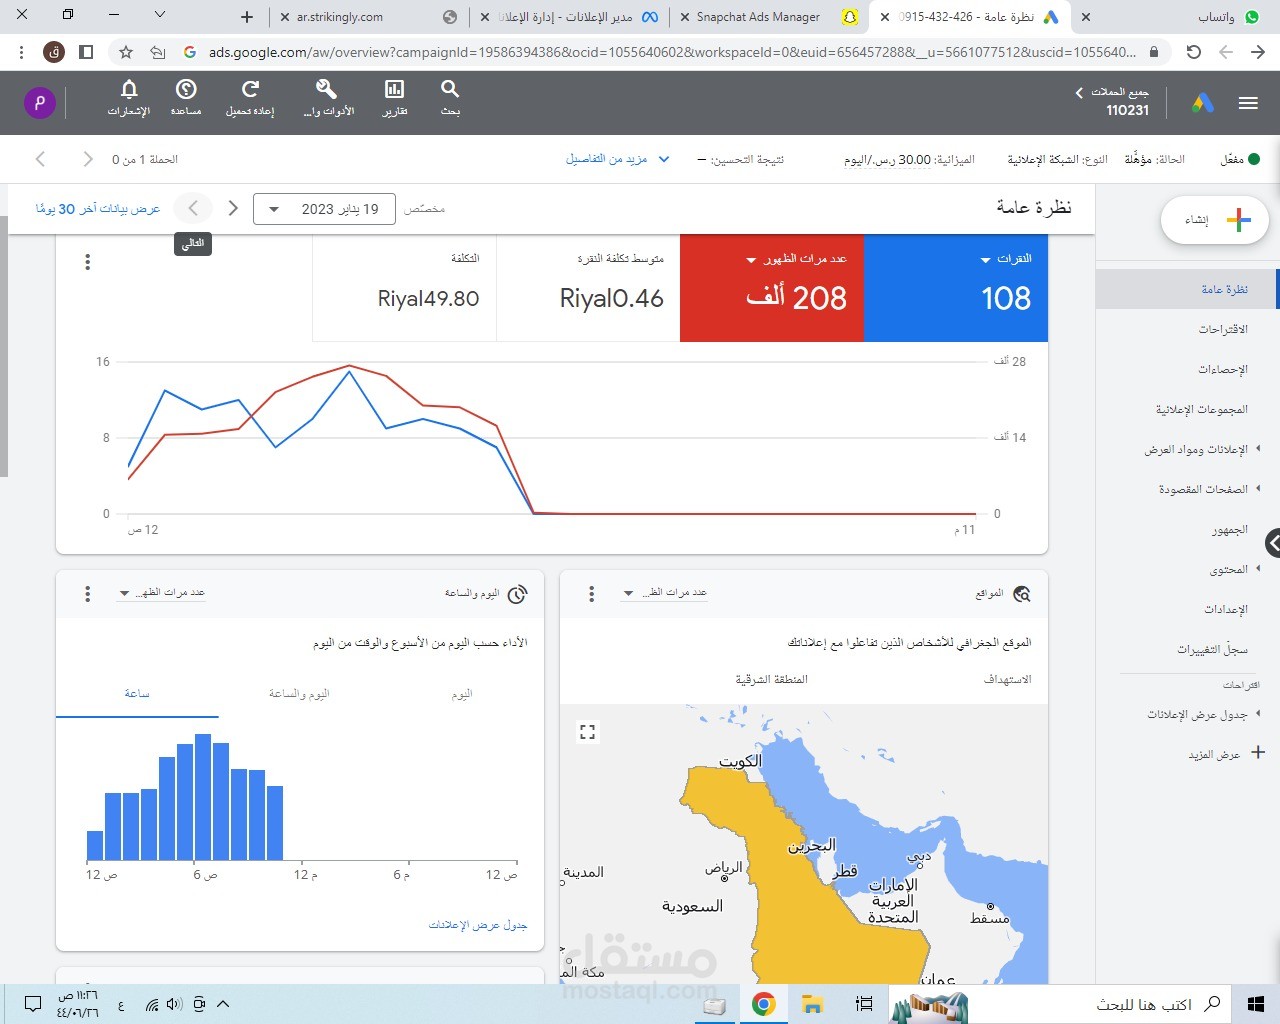Switch to the day tab (اليوم)

462,693
